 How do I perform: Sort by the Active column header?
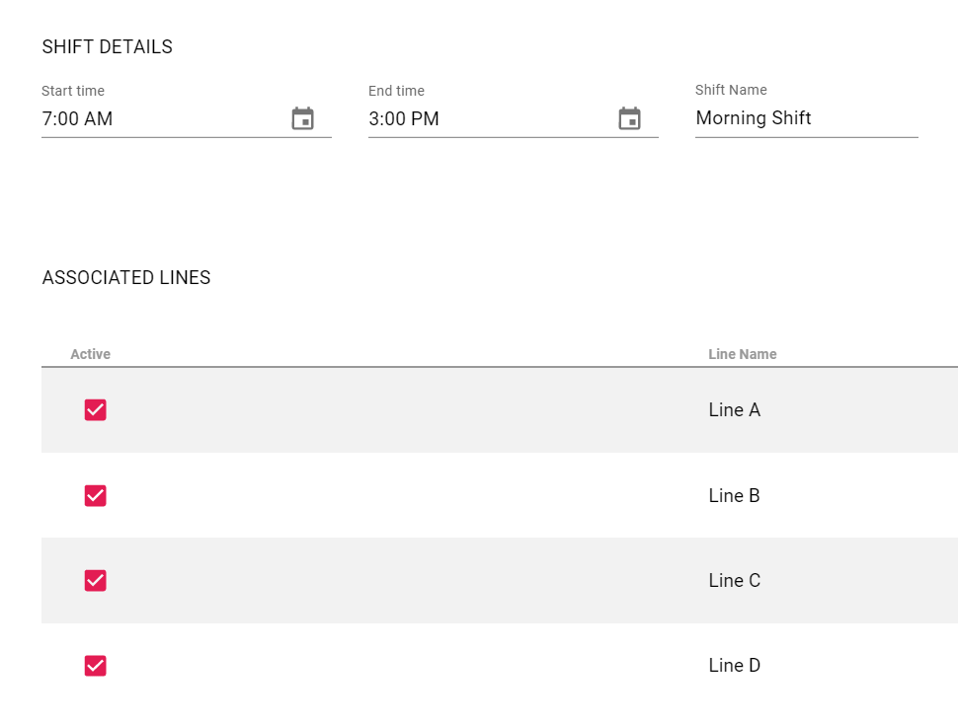tap(90, 354)
